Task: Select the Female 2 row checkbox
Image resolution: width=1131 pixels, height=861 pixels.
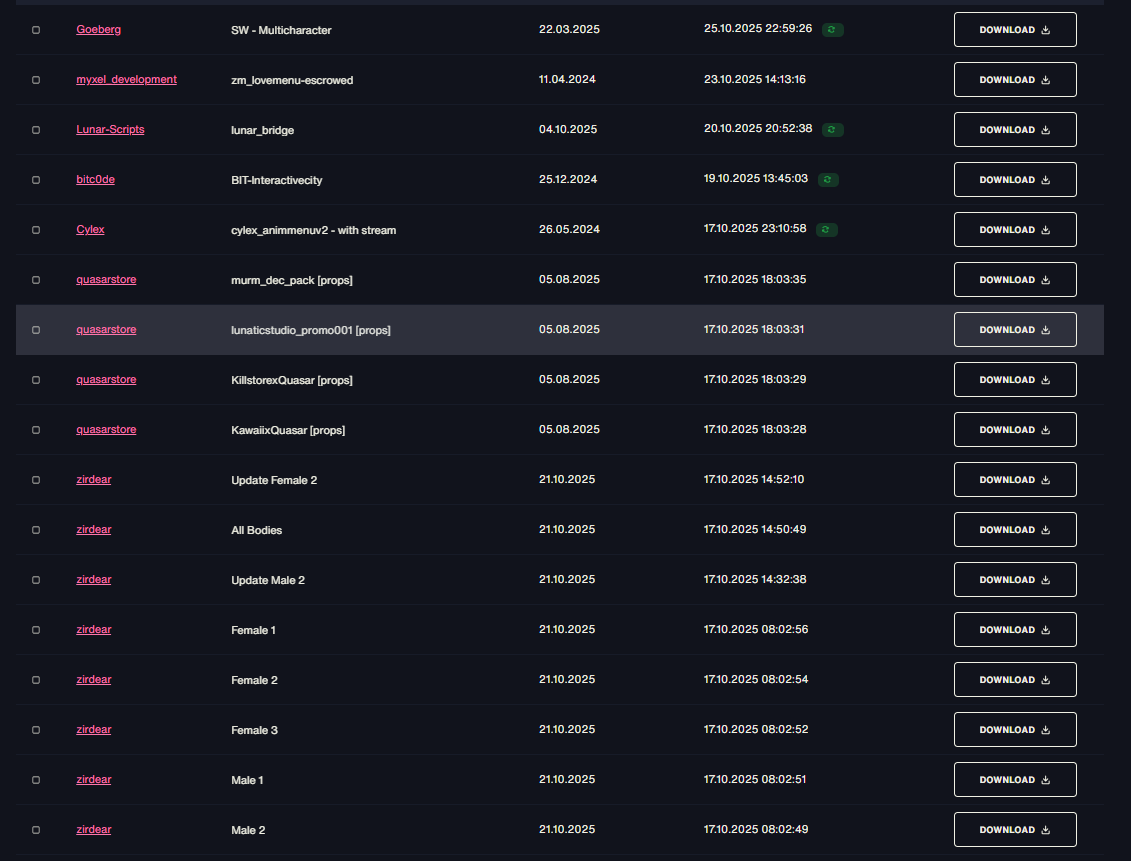Action: (x=36, y=680)
